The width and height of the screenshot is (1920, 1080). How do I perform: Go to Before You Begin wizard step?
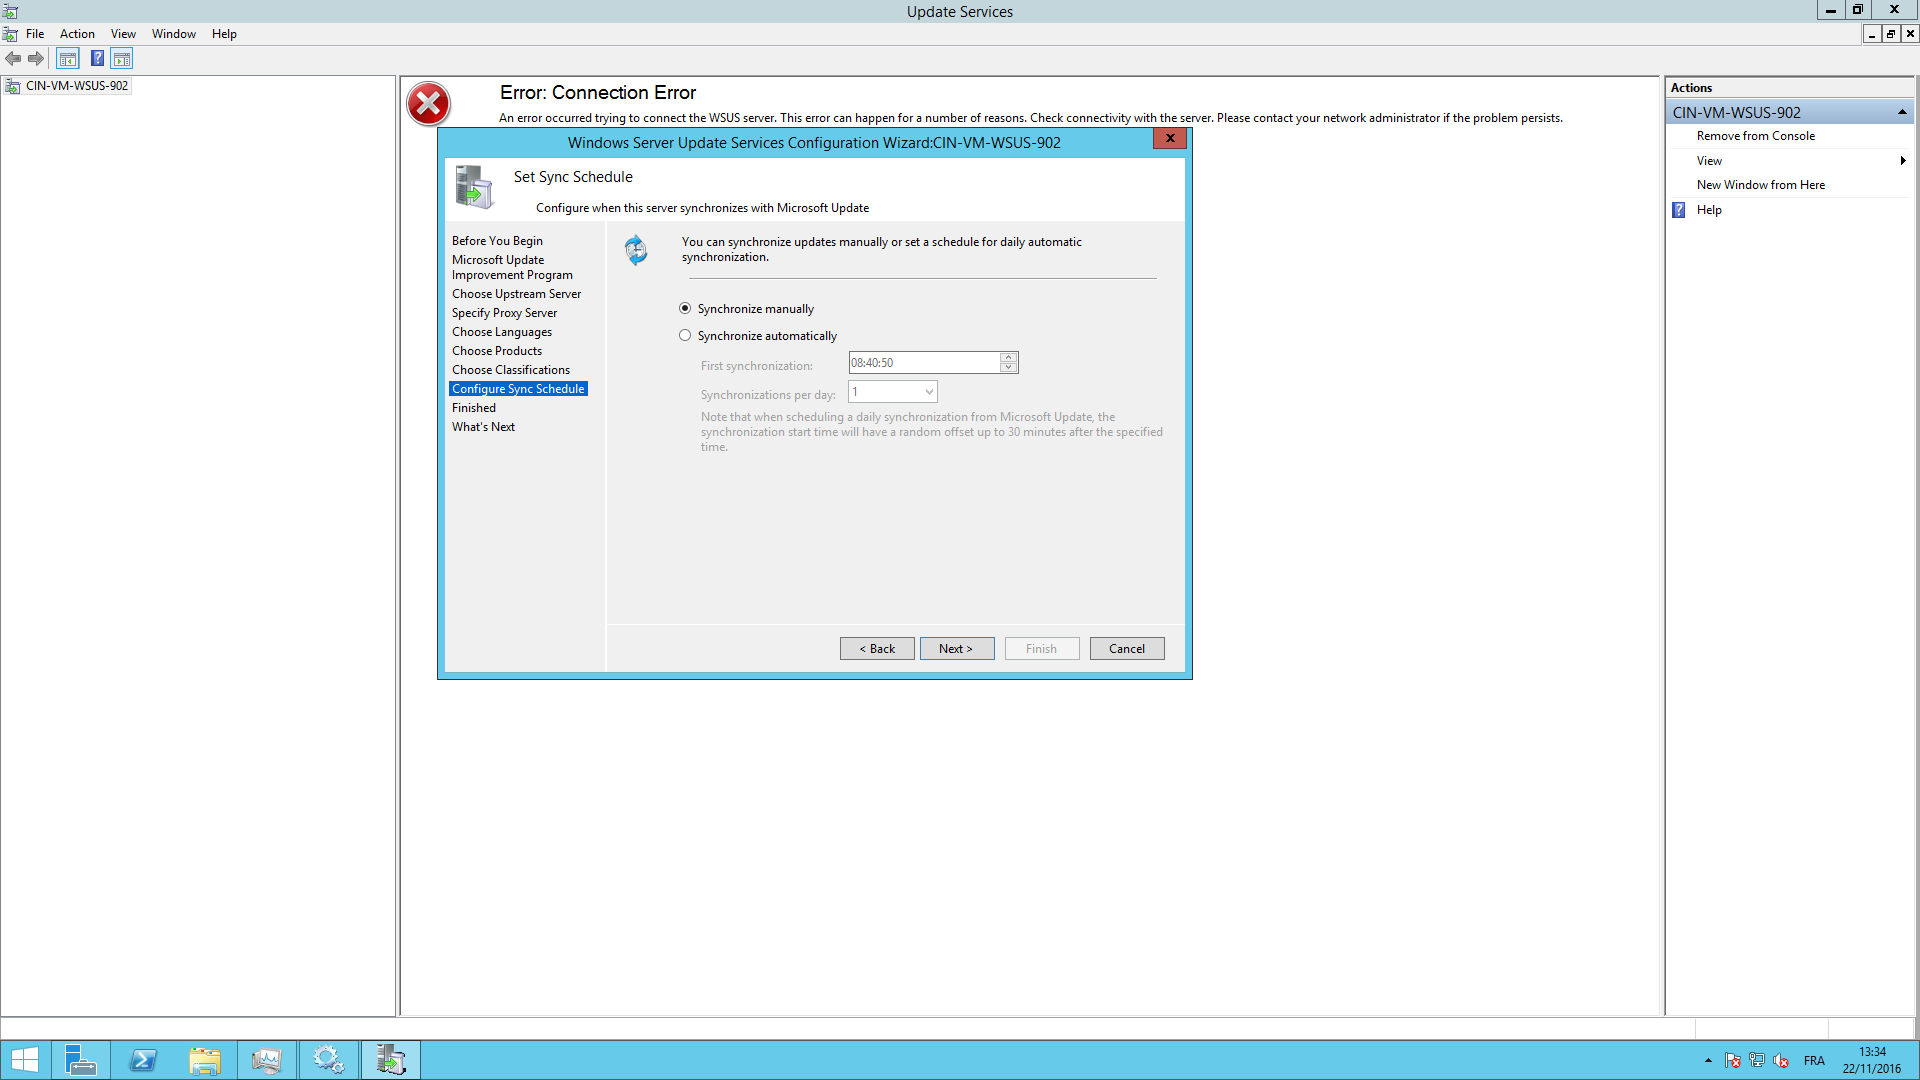coord(497,241)
